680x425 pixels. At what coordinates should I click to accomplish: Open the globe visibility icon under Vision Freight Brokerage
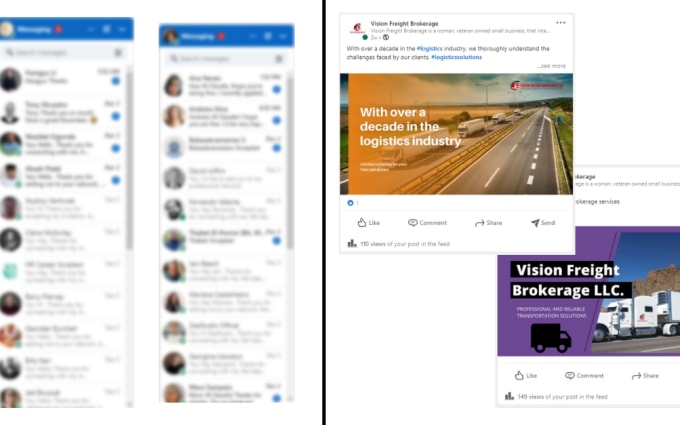pyautogui.click(x=386, y=38)
